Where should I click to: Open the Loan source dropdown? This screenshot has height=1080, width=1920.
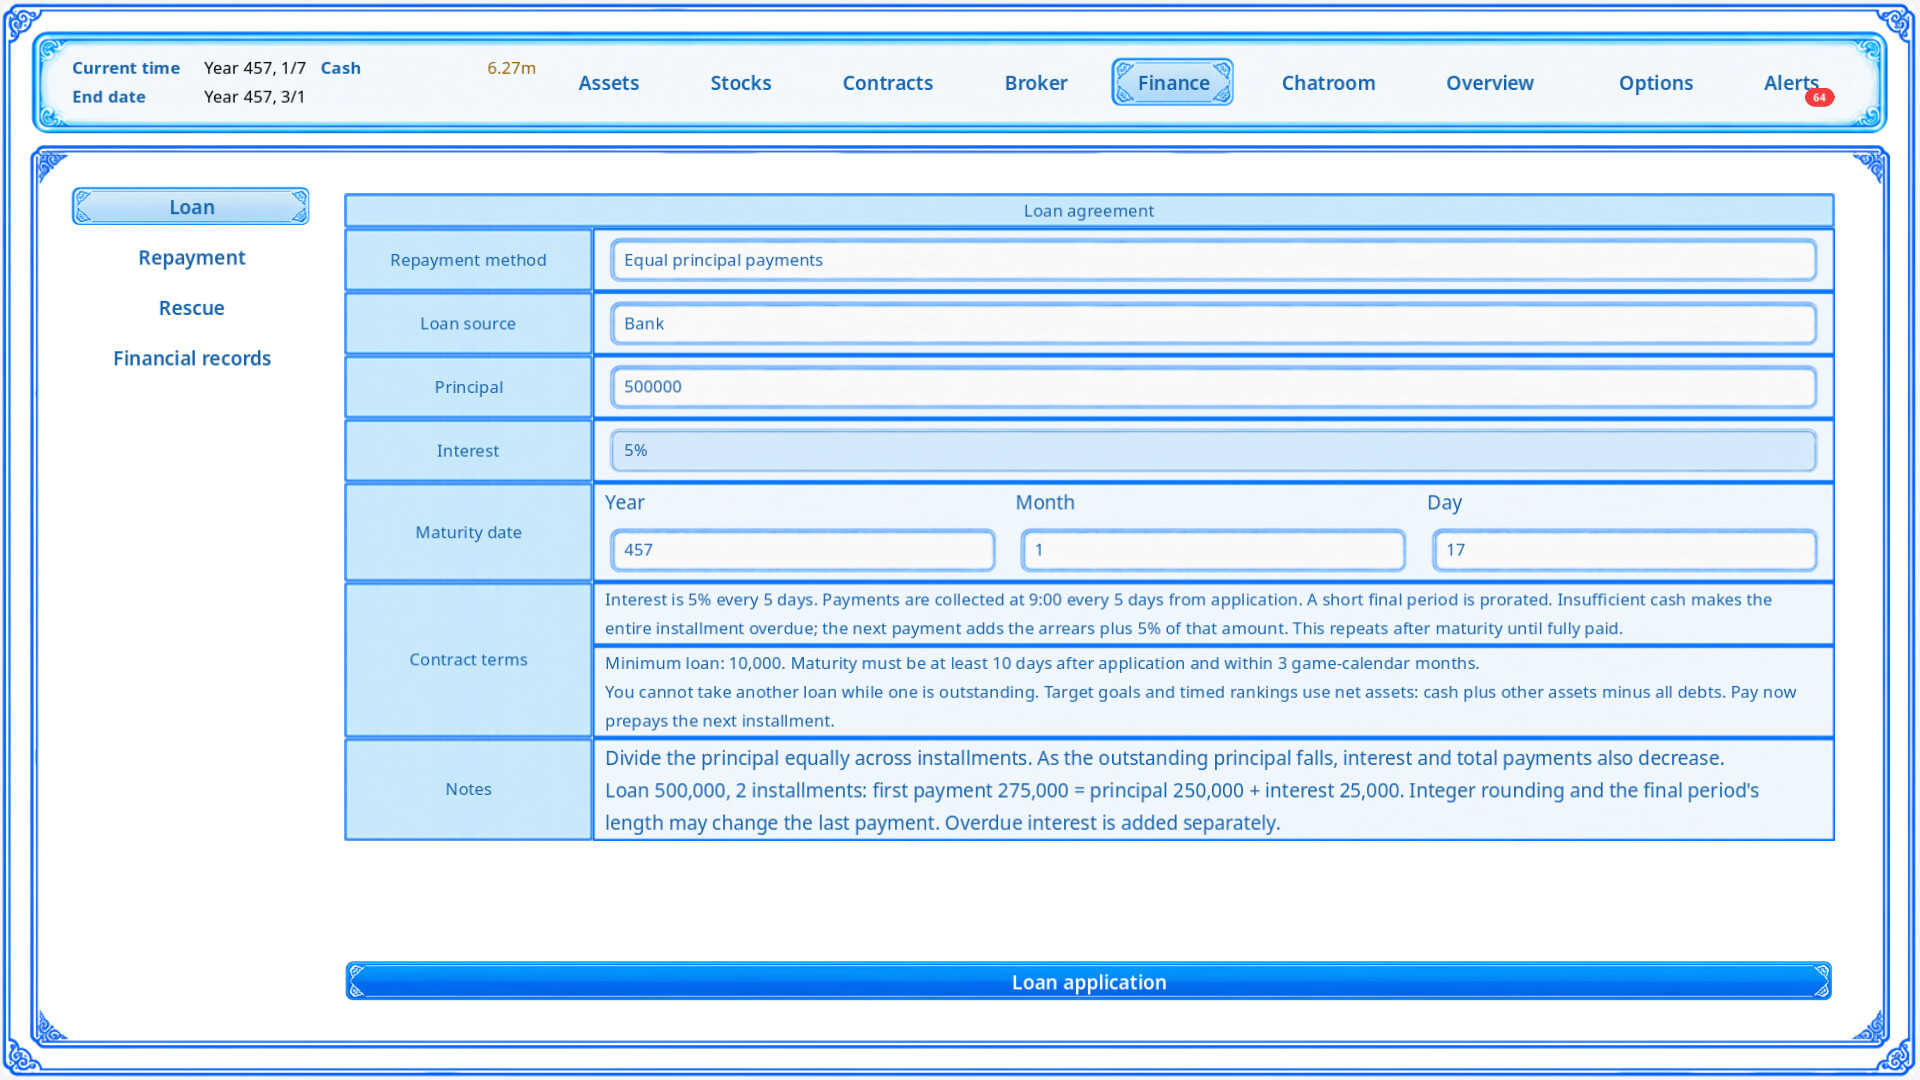[1213, 324]
